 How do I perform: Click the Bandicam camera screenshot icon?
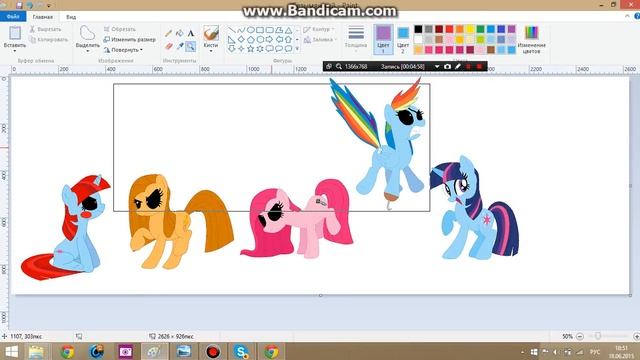[447, 66]
